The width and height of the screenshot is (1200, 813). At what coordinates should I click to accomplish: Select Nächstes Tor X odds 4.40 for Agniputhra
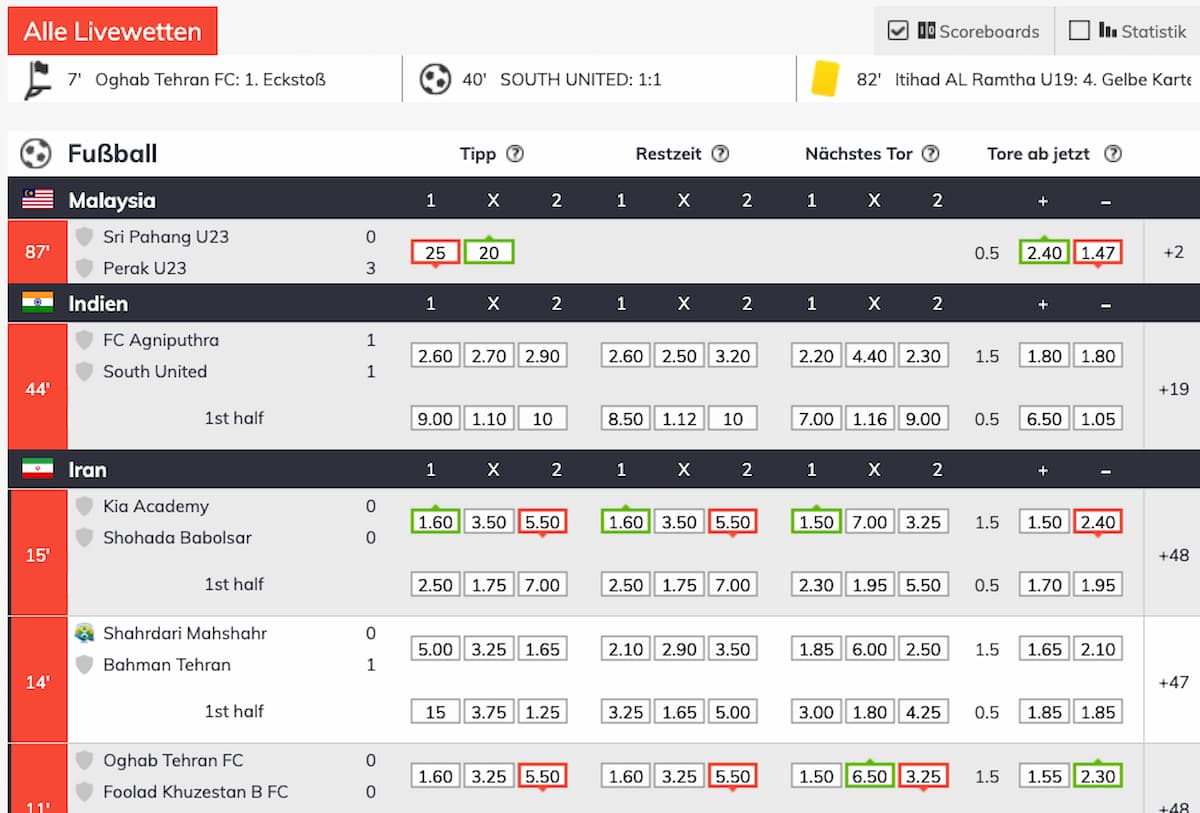869,356
